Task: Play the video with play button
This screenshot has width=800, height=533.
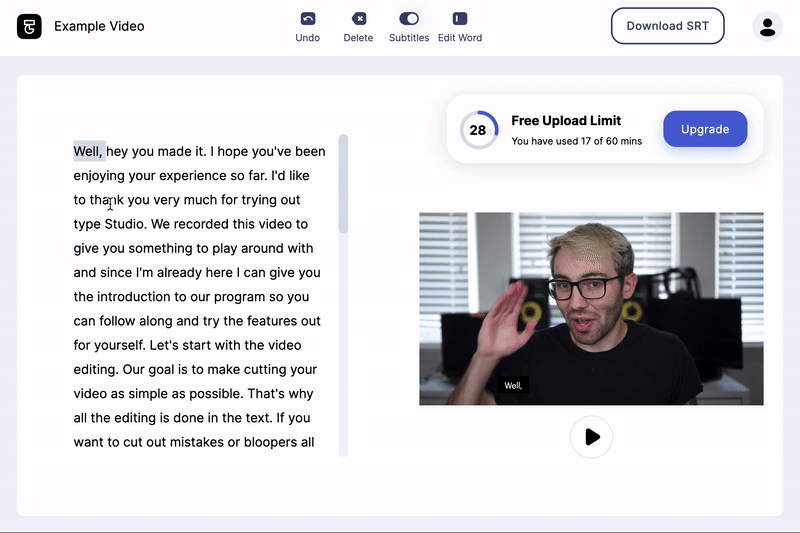Action: tap(591, 437)
